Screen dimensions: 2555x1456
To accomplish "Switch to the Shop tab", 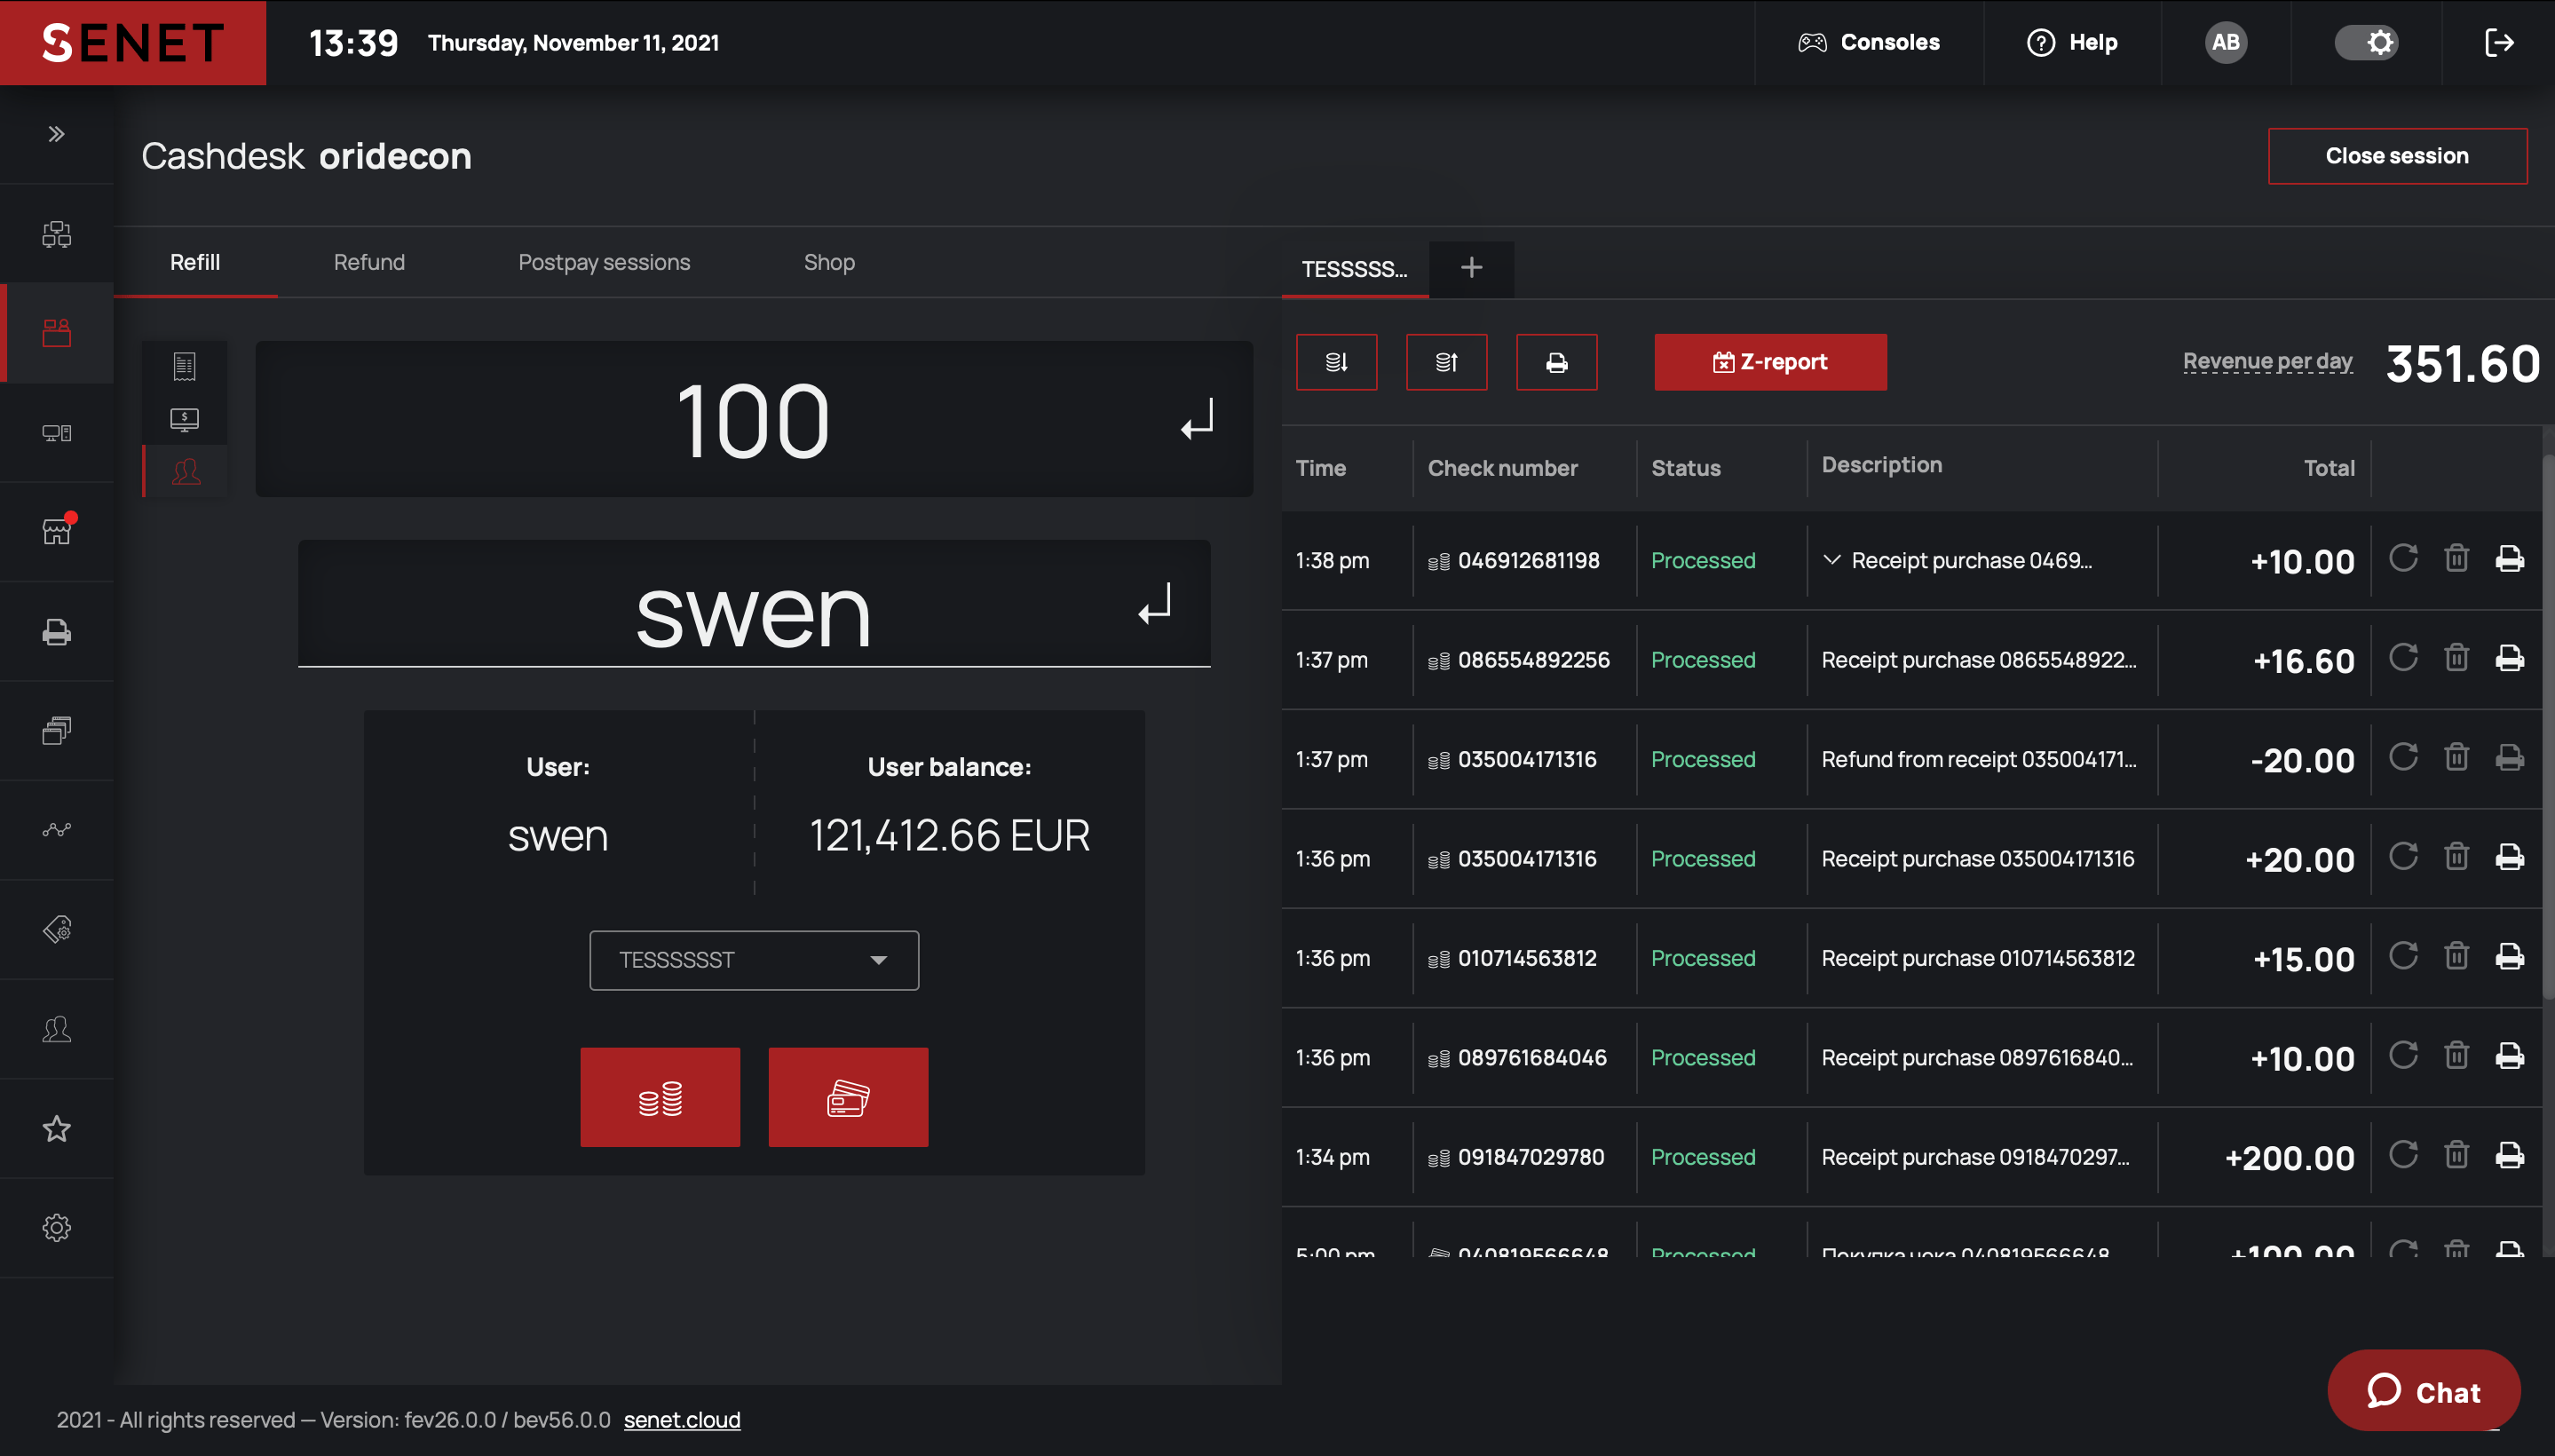I will (829, 262).
